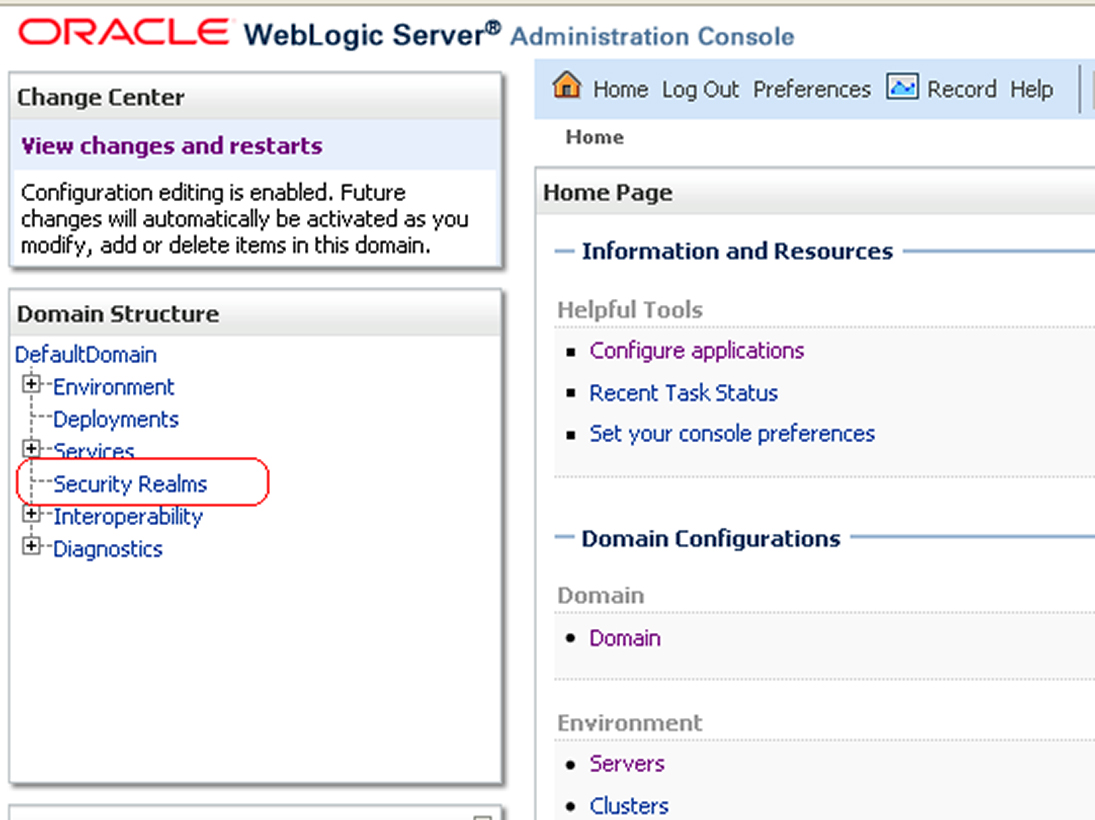Image resolution: width=1095 pixels, height=820 pixels.
Task: Open Deployments in the domain tree
Action: [x=116, y=420]
